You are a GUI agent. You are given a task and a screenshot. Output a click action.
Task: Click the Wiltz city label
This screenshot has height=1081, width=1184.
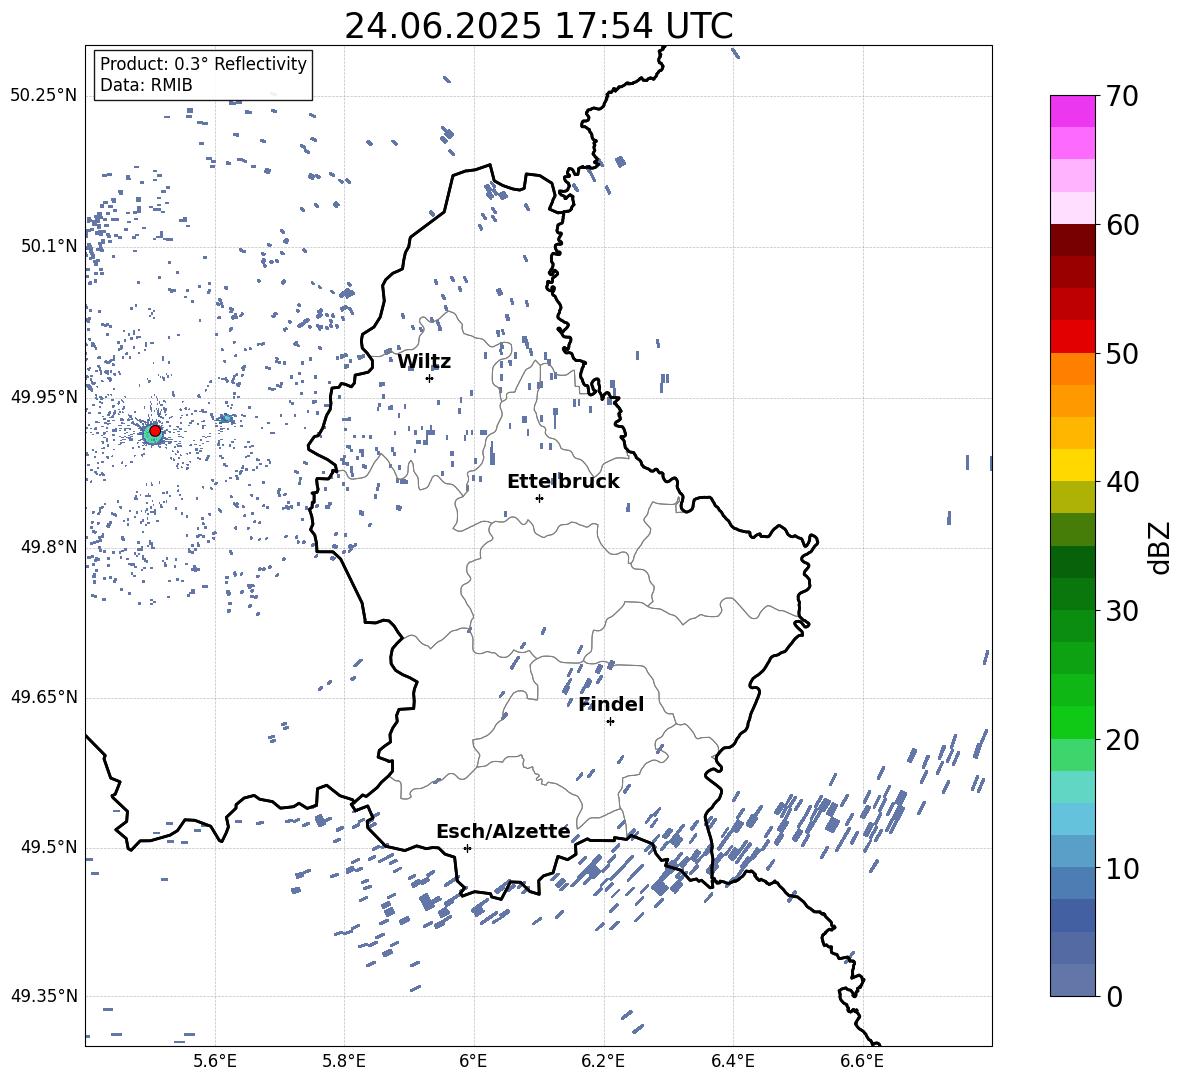[424, 361]
